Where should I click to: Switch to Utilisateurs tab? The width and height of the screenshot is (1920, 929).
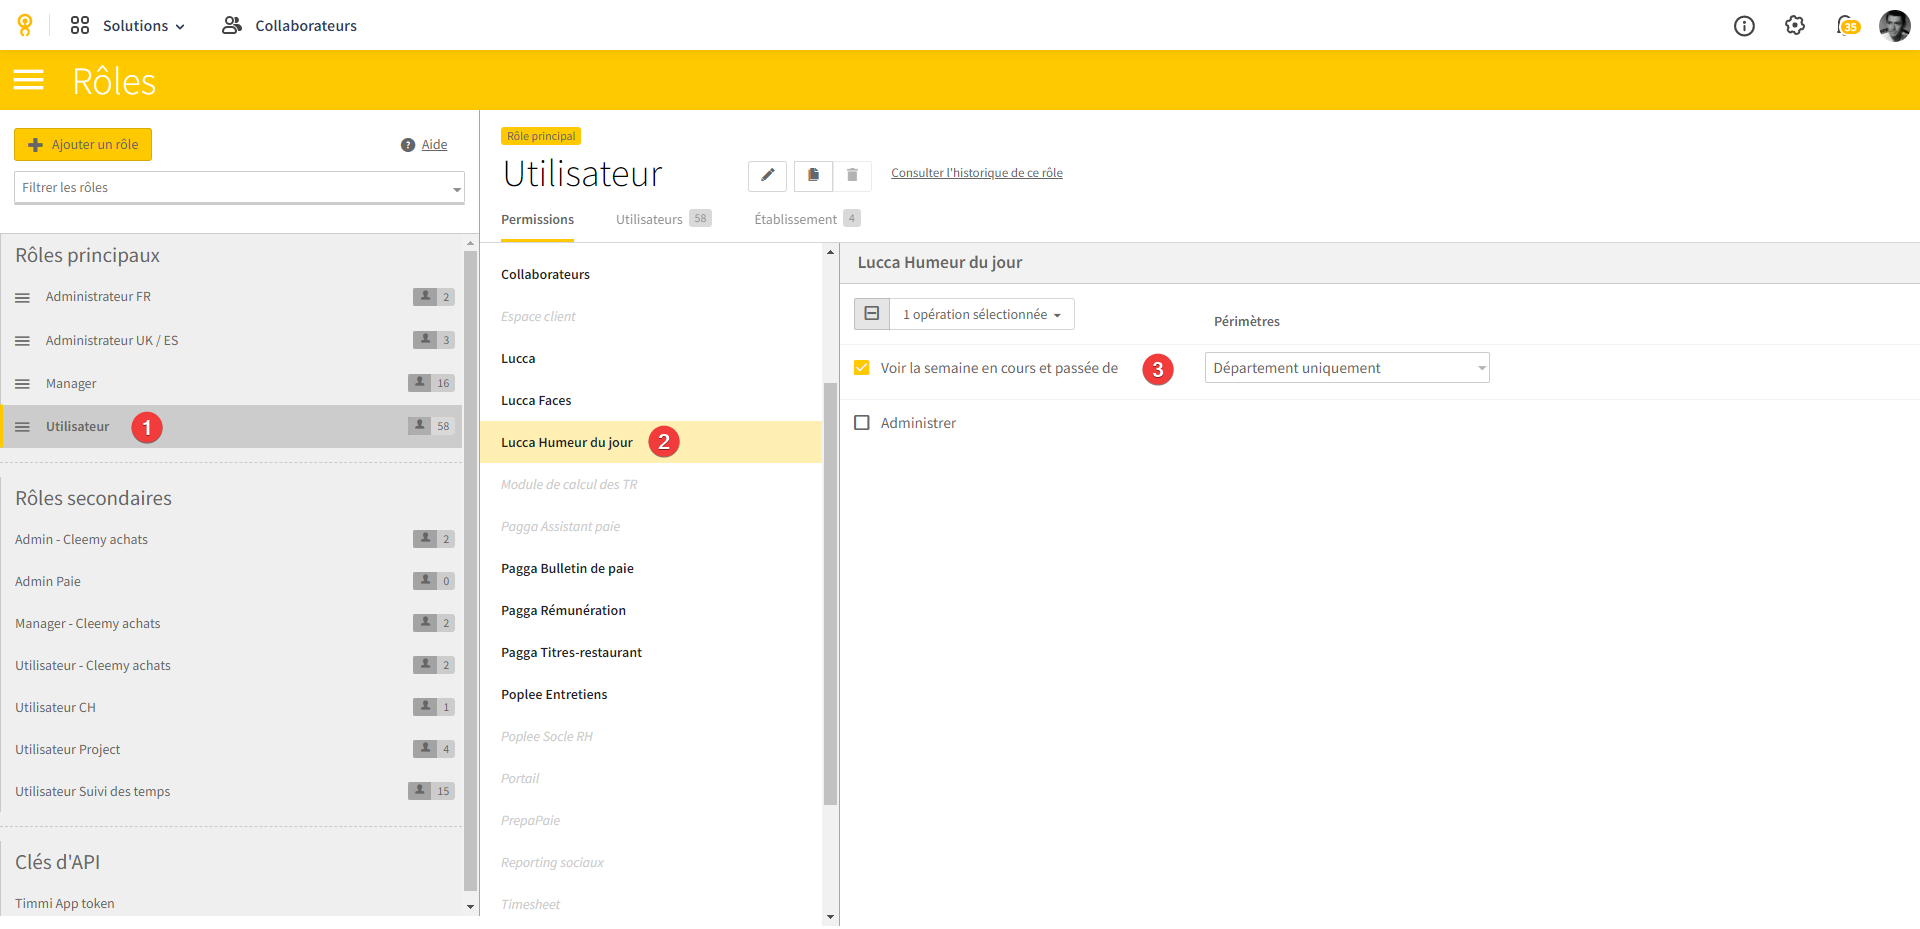(x=663, y=220)
